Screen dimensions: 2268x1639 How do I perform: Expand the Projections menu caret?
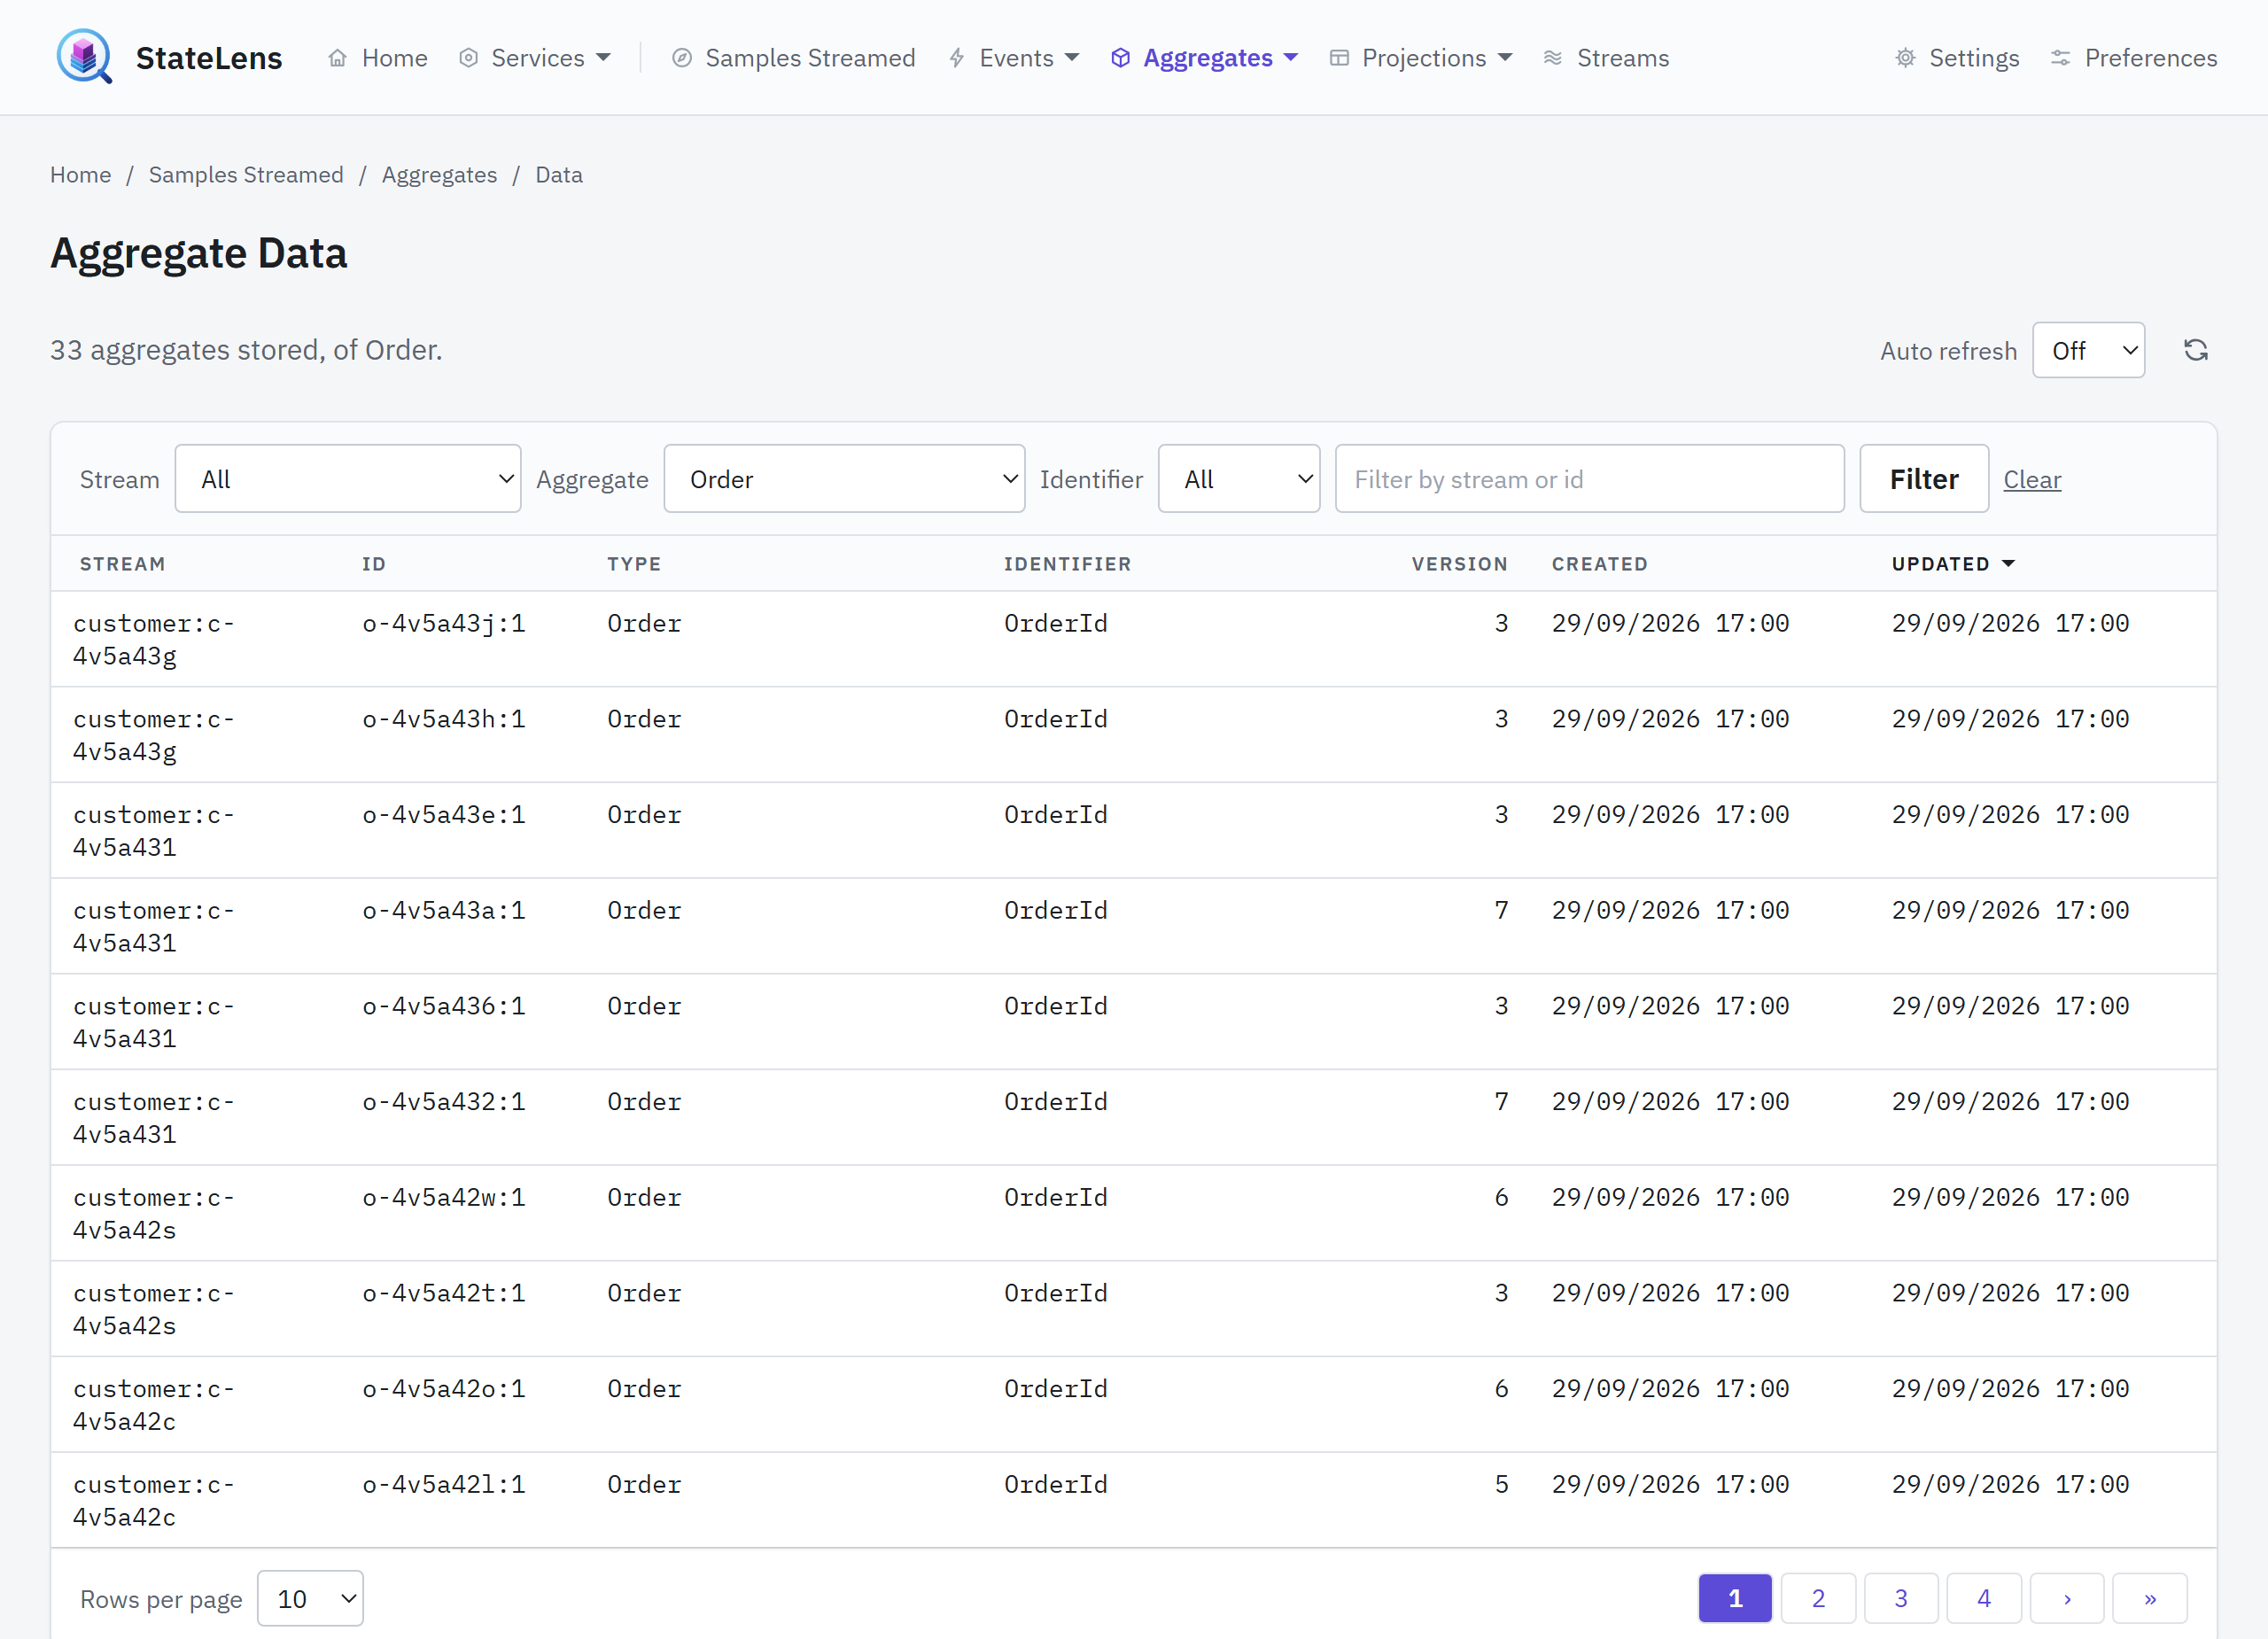click(x=1505, y=57)
